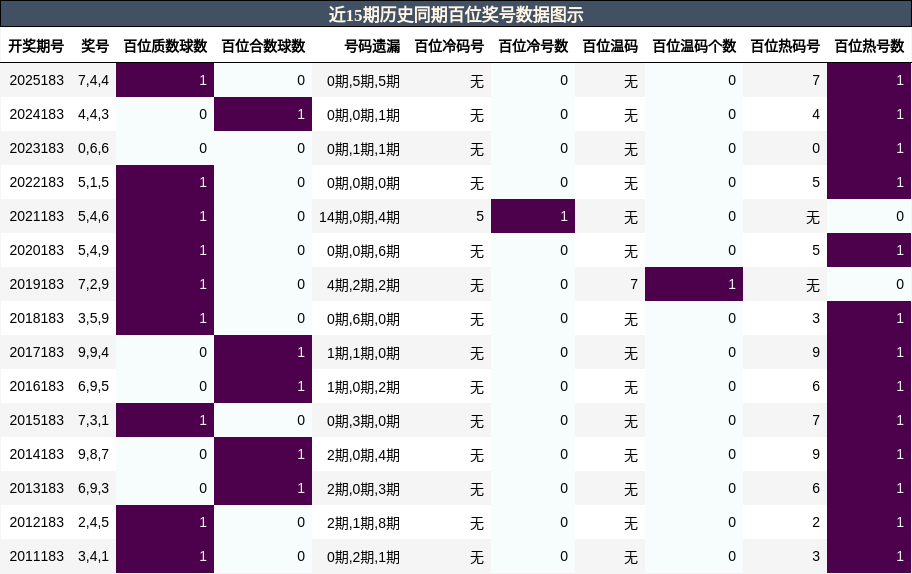Image resolution: width=912 pixels, height=574 pixels.
Task: Select period cell 2011183
Action: point(37,557)
